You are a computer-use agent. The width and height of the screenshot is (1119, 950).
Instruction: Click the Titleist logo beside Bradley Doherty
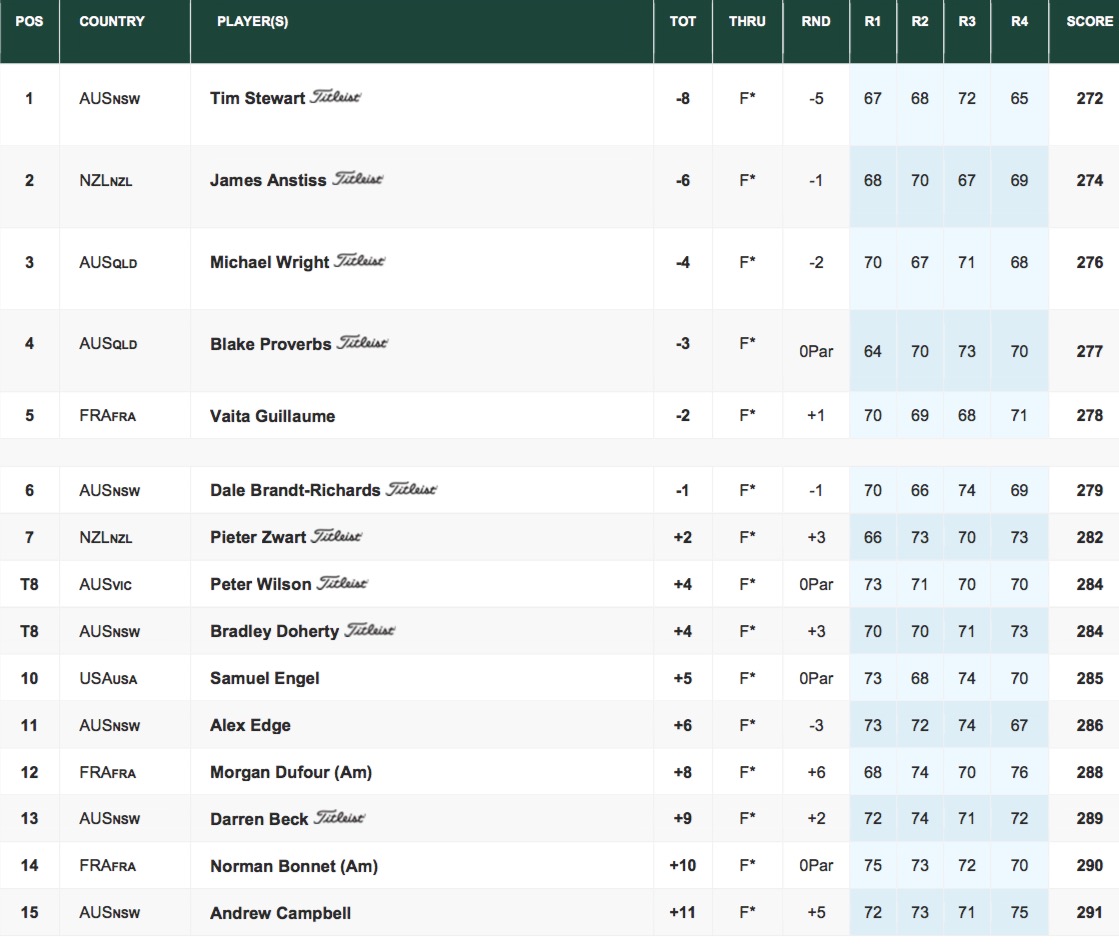click(x=370, y=631)
